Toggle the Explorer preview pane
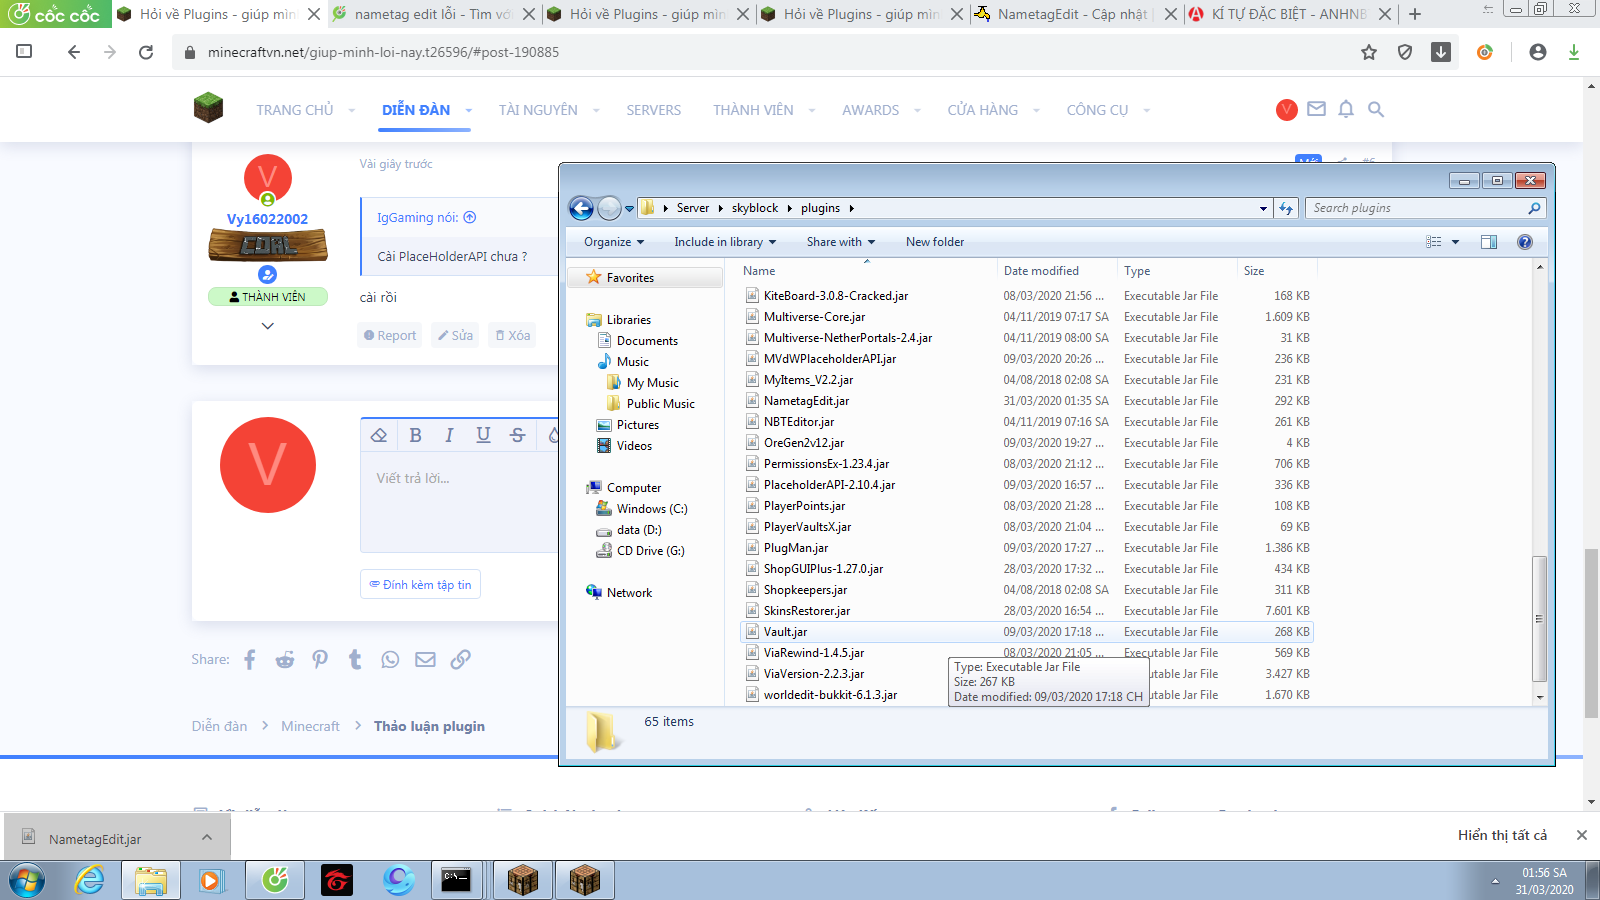The image size is (1600, 900). tap(1489, 242)
